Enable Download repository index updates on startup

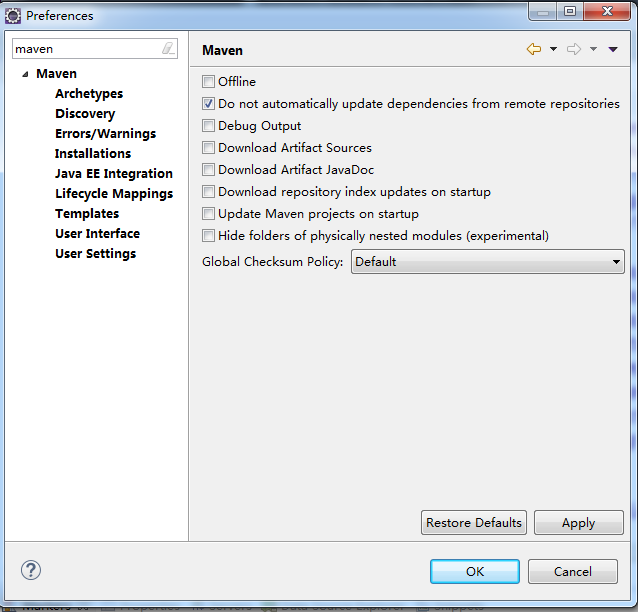(208, 191)
